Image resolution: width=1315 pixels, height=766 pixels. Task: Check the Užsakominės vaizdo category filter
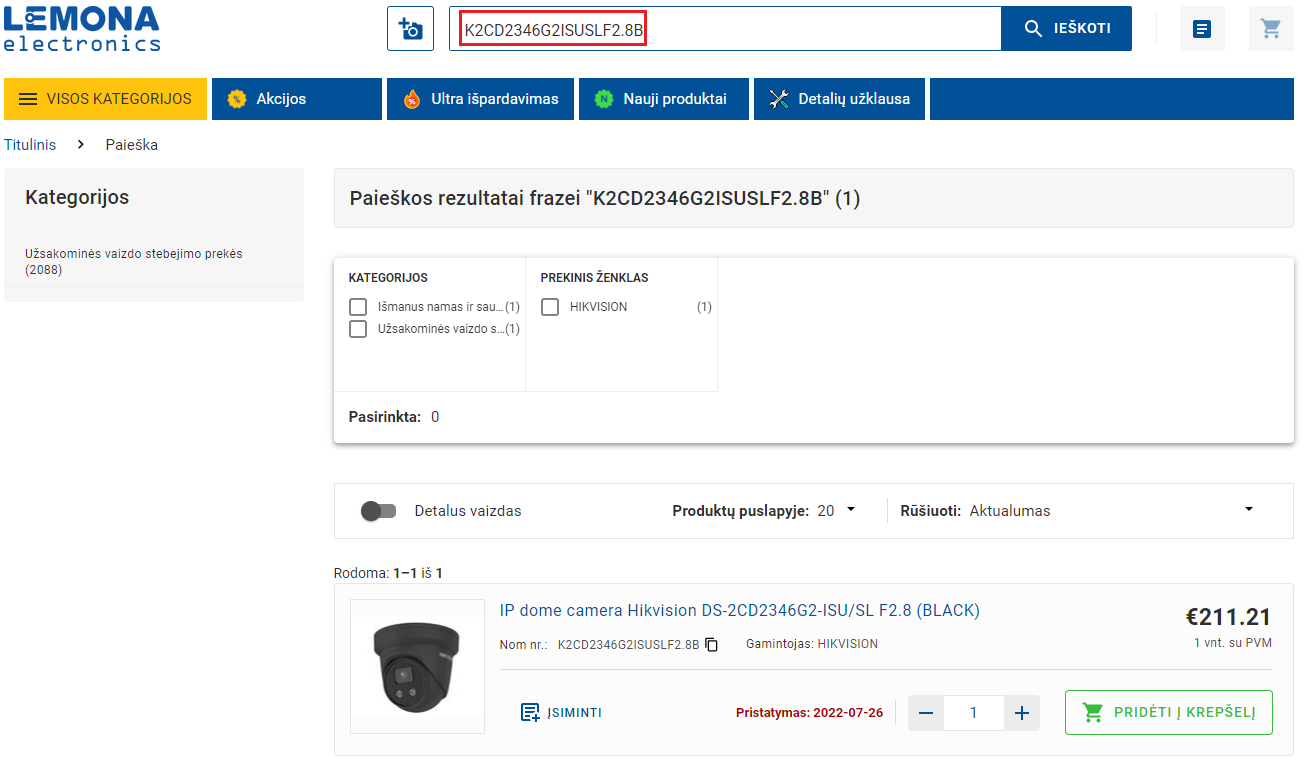[x=358, y=329]
